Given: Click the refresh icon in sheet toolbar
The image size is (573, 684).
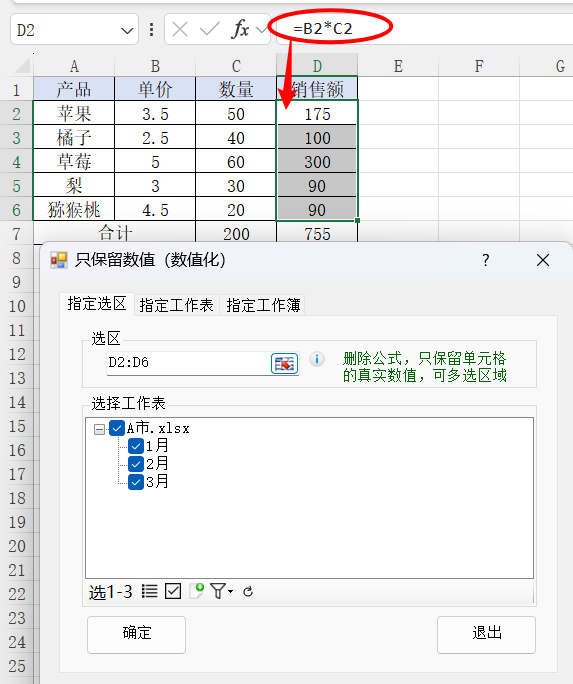Looking at the screenshot, I should [x=248, y=592].
